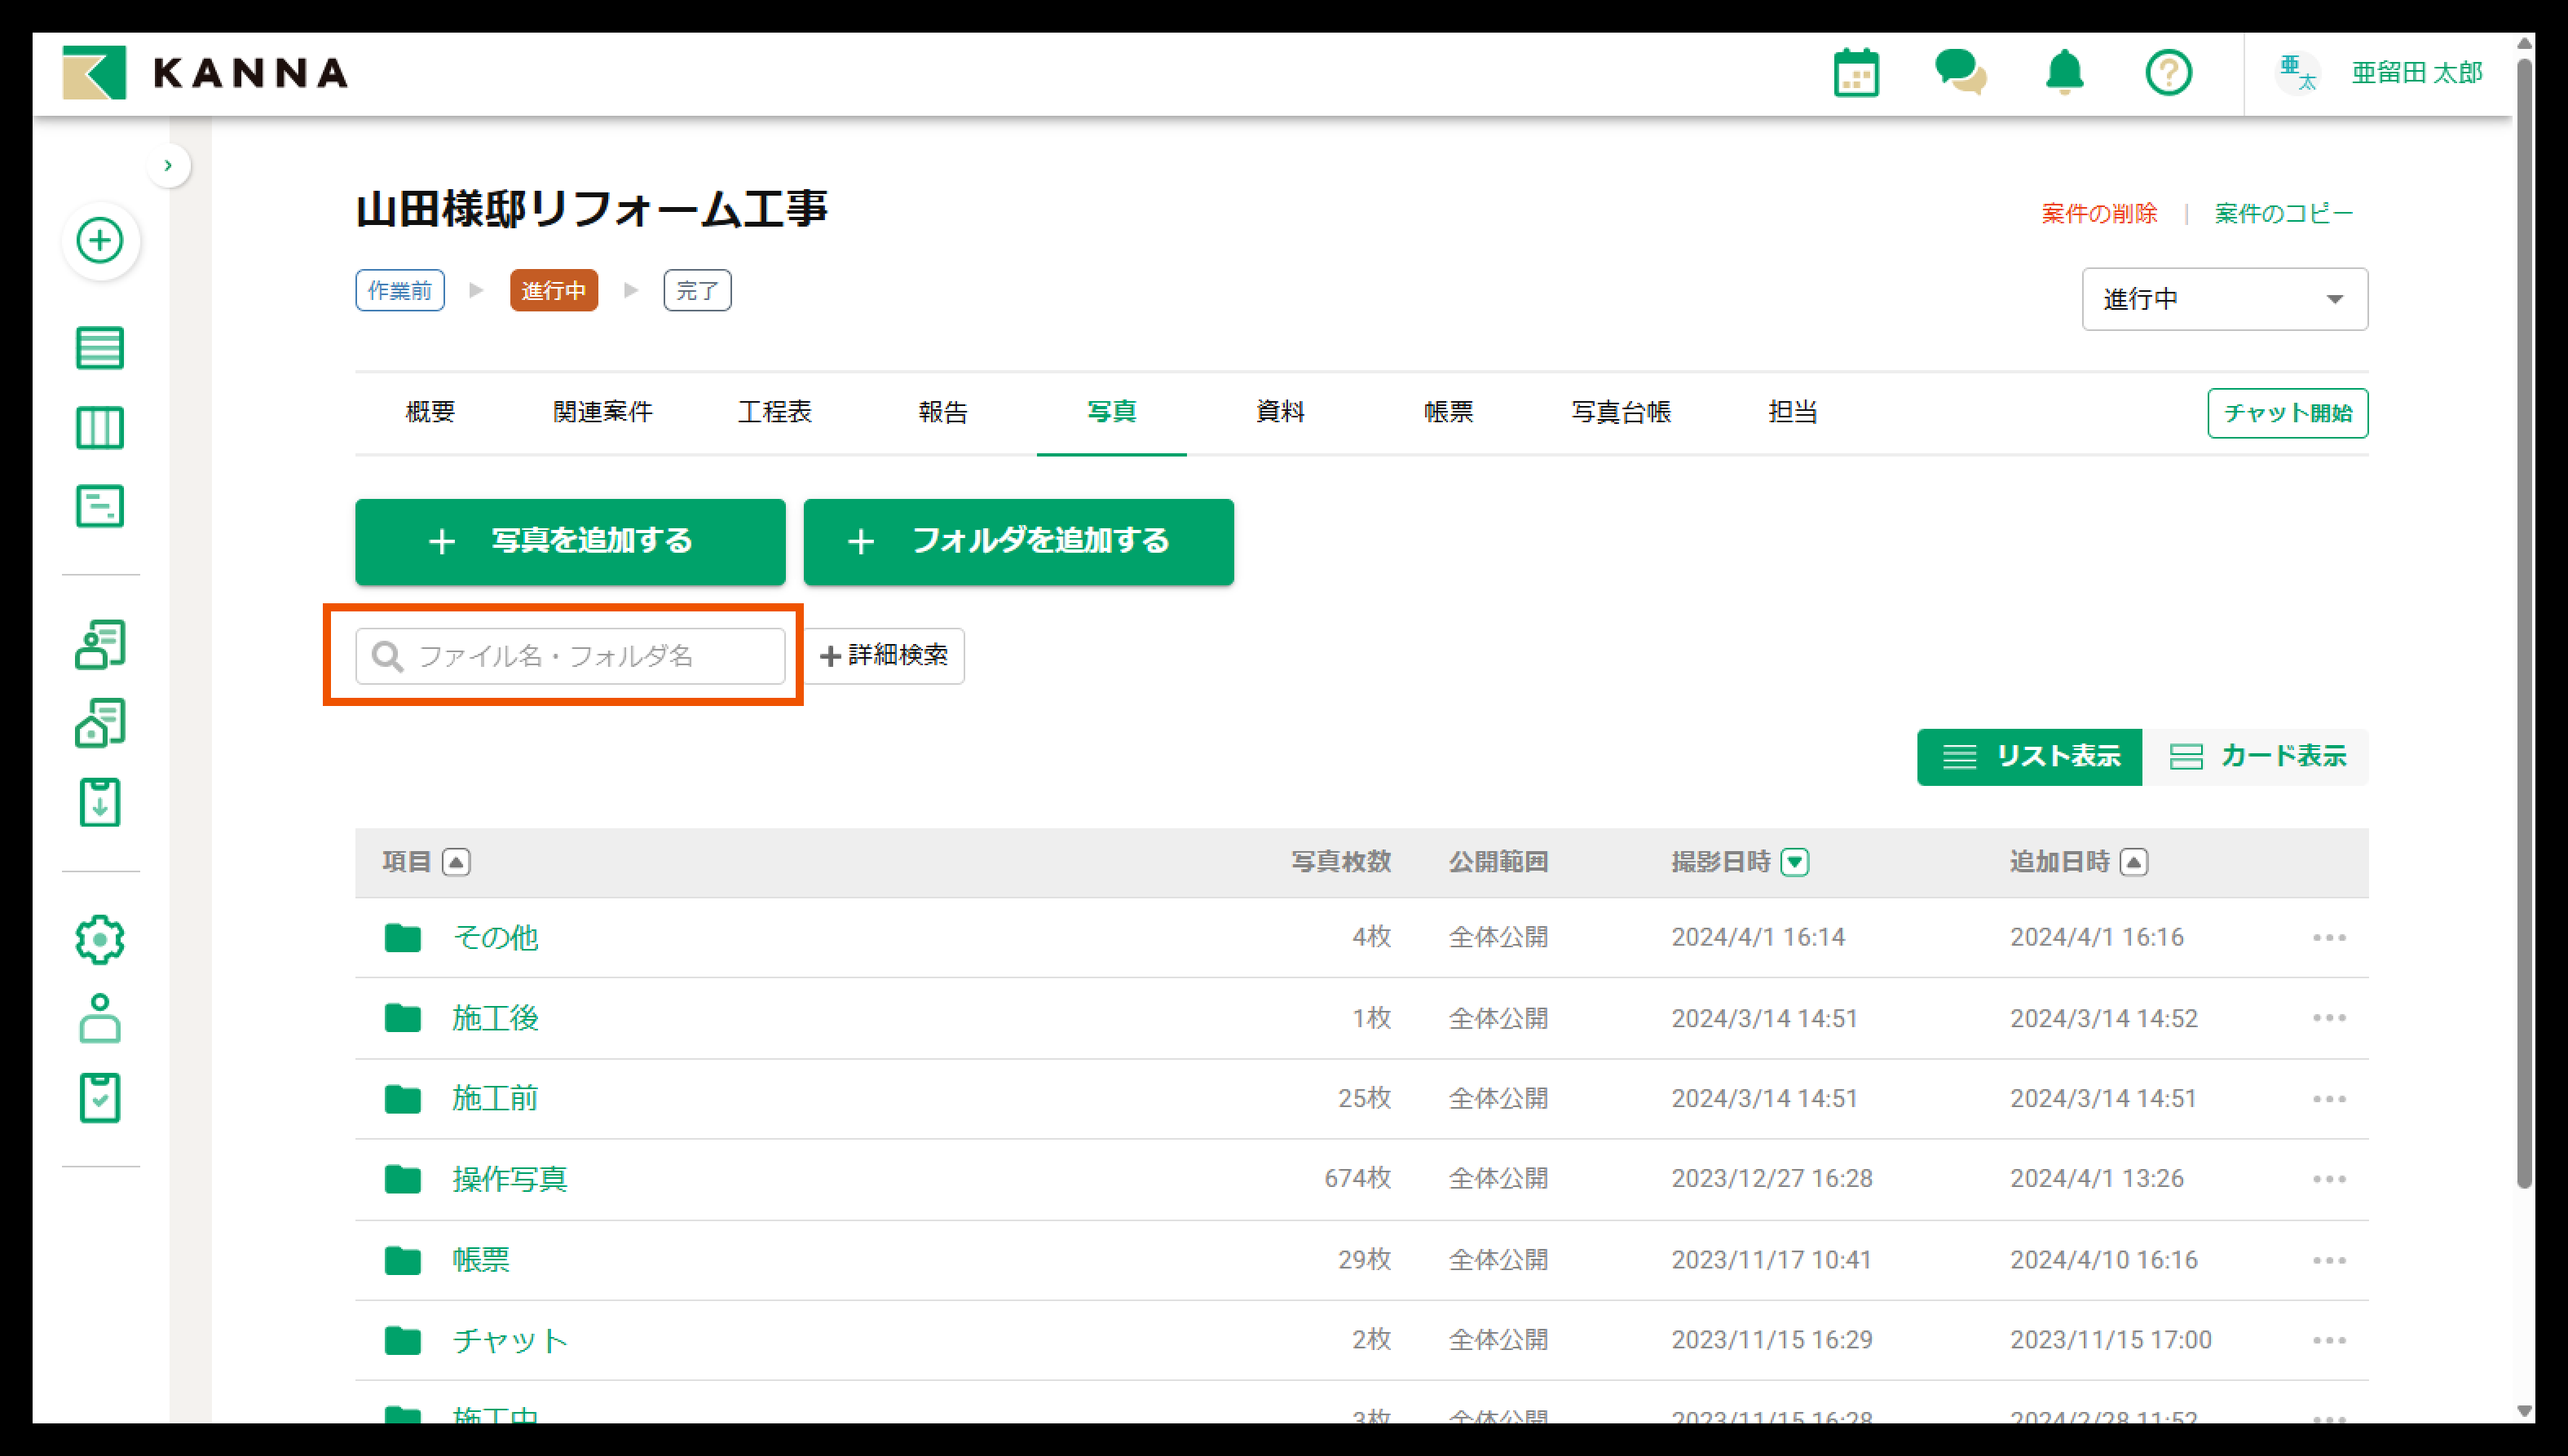Open the chat bubbles icon
Viewport: 2568px width, 1456px height.
(1960, 73)
